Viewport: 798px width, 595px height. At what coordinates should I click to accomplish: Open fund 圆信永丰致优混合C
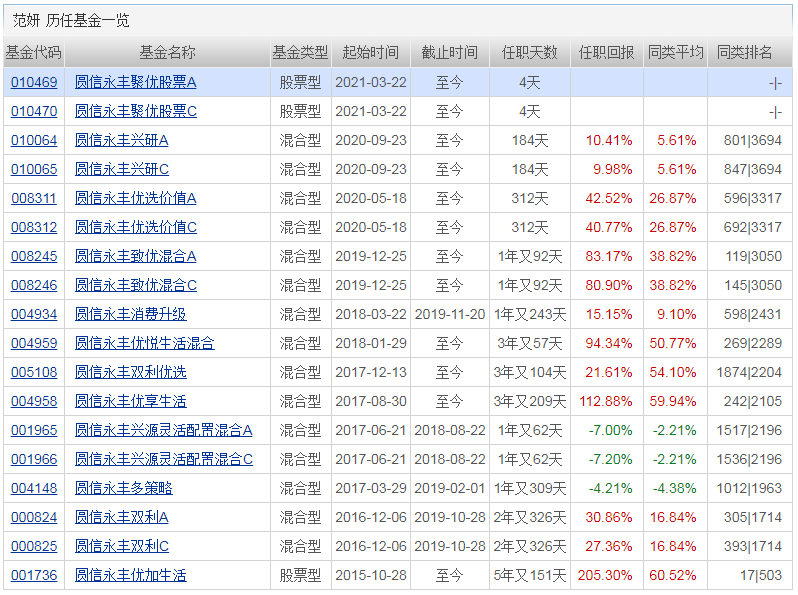click(136, 286)
